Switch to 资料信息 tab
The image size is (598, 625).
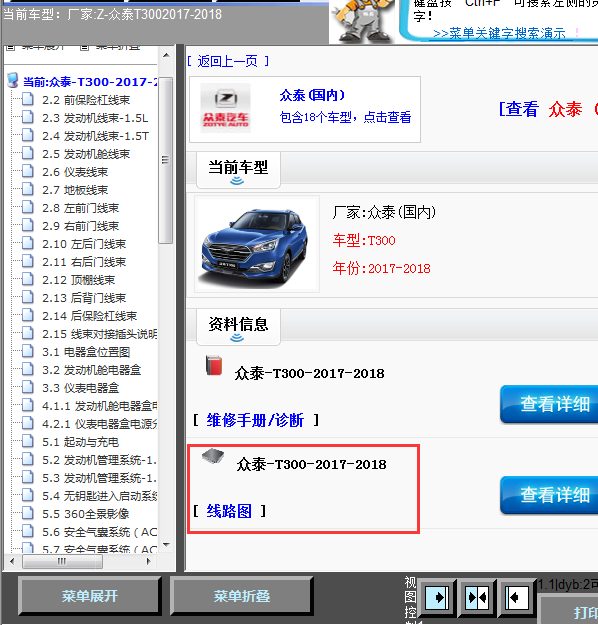tap(238, 327)
